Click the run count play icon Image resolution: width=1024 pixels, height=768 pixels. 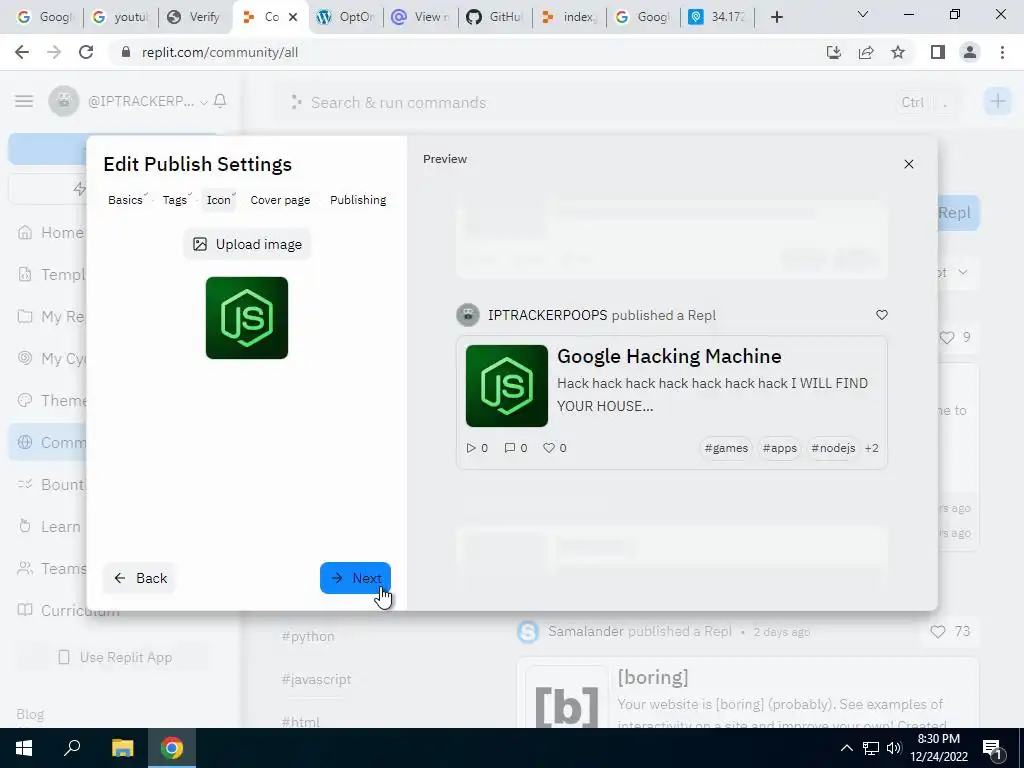[x=471, y=448]
